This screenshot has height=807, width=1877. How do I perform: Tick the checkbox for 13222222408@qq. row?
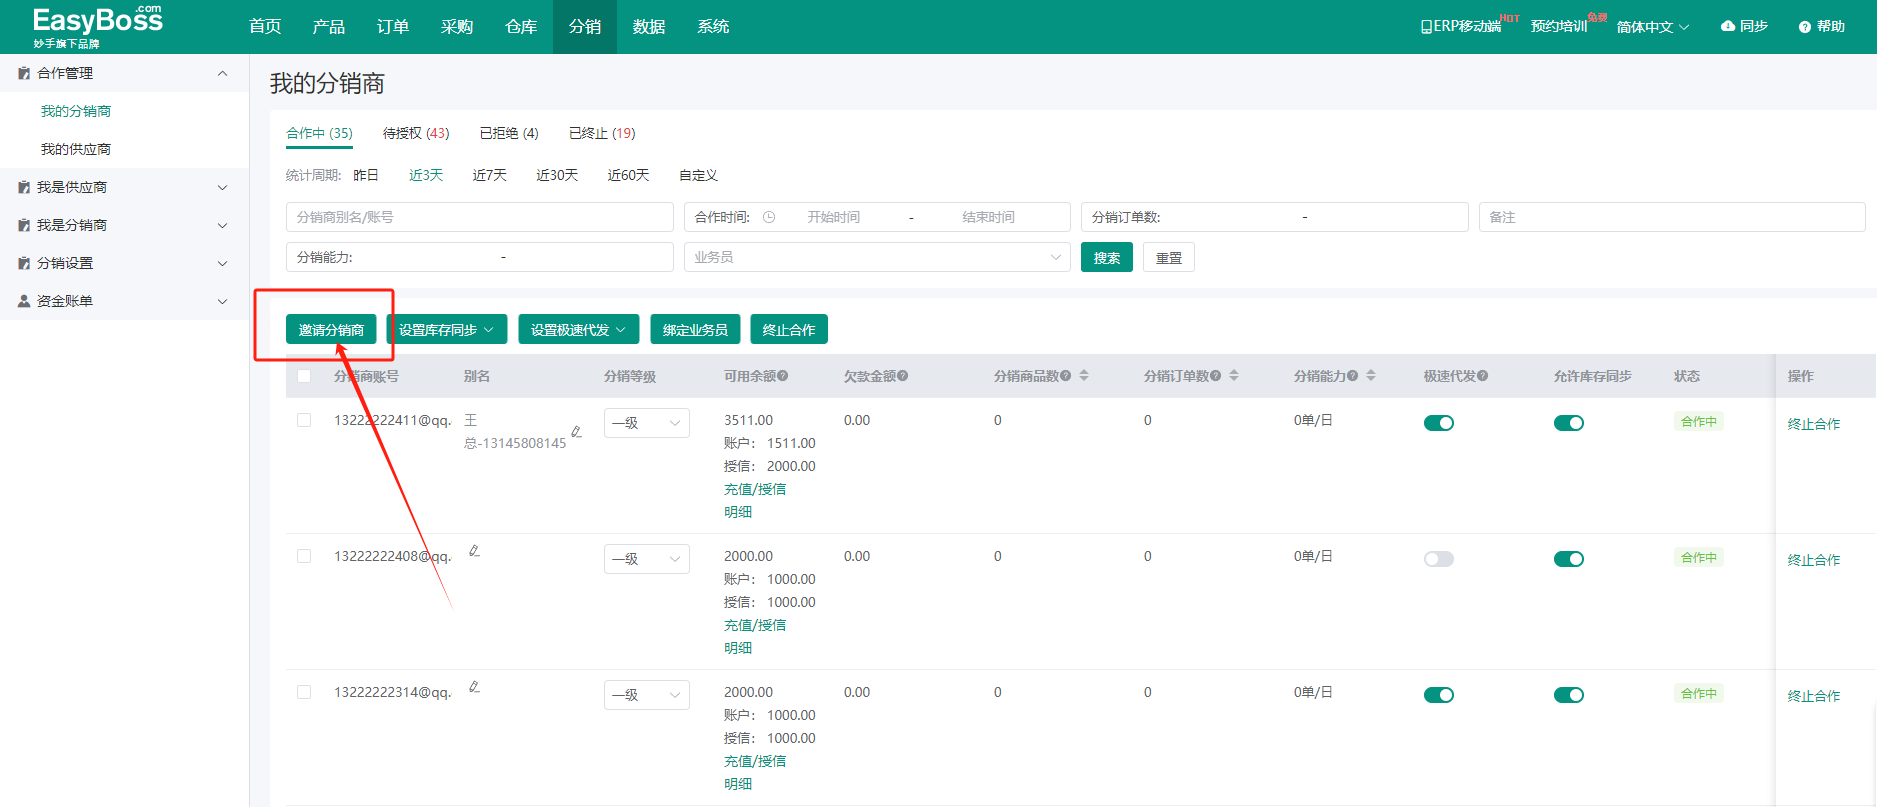tap(304, 556)
